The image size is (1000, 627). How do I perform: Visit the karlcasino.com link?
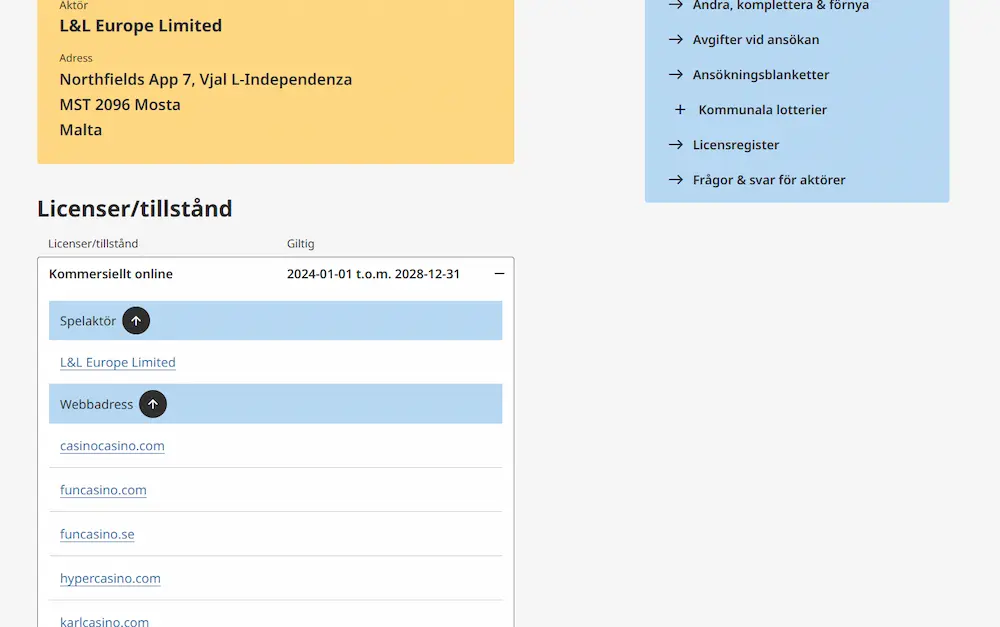[x=105, y=621]
